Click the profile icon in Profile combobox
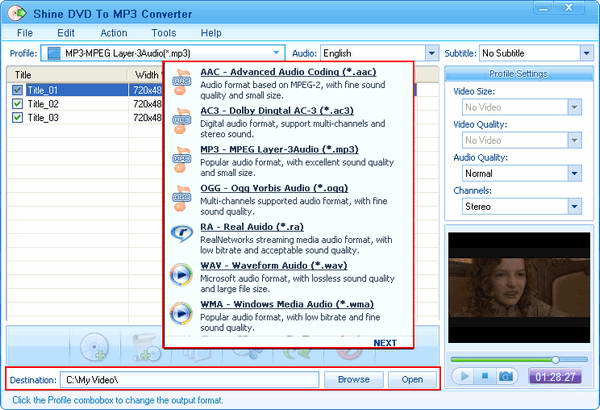The width and height of the screenshot is (600, 410). tap(54, 53)
